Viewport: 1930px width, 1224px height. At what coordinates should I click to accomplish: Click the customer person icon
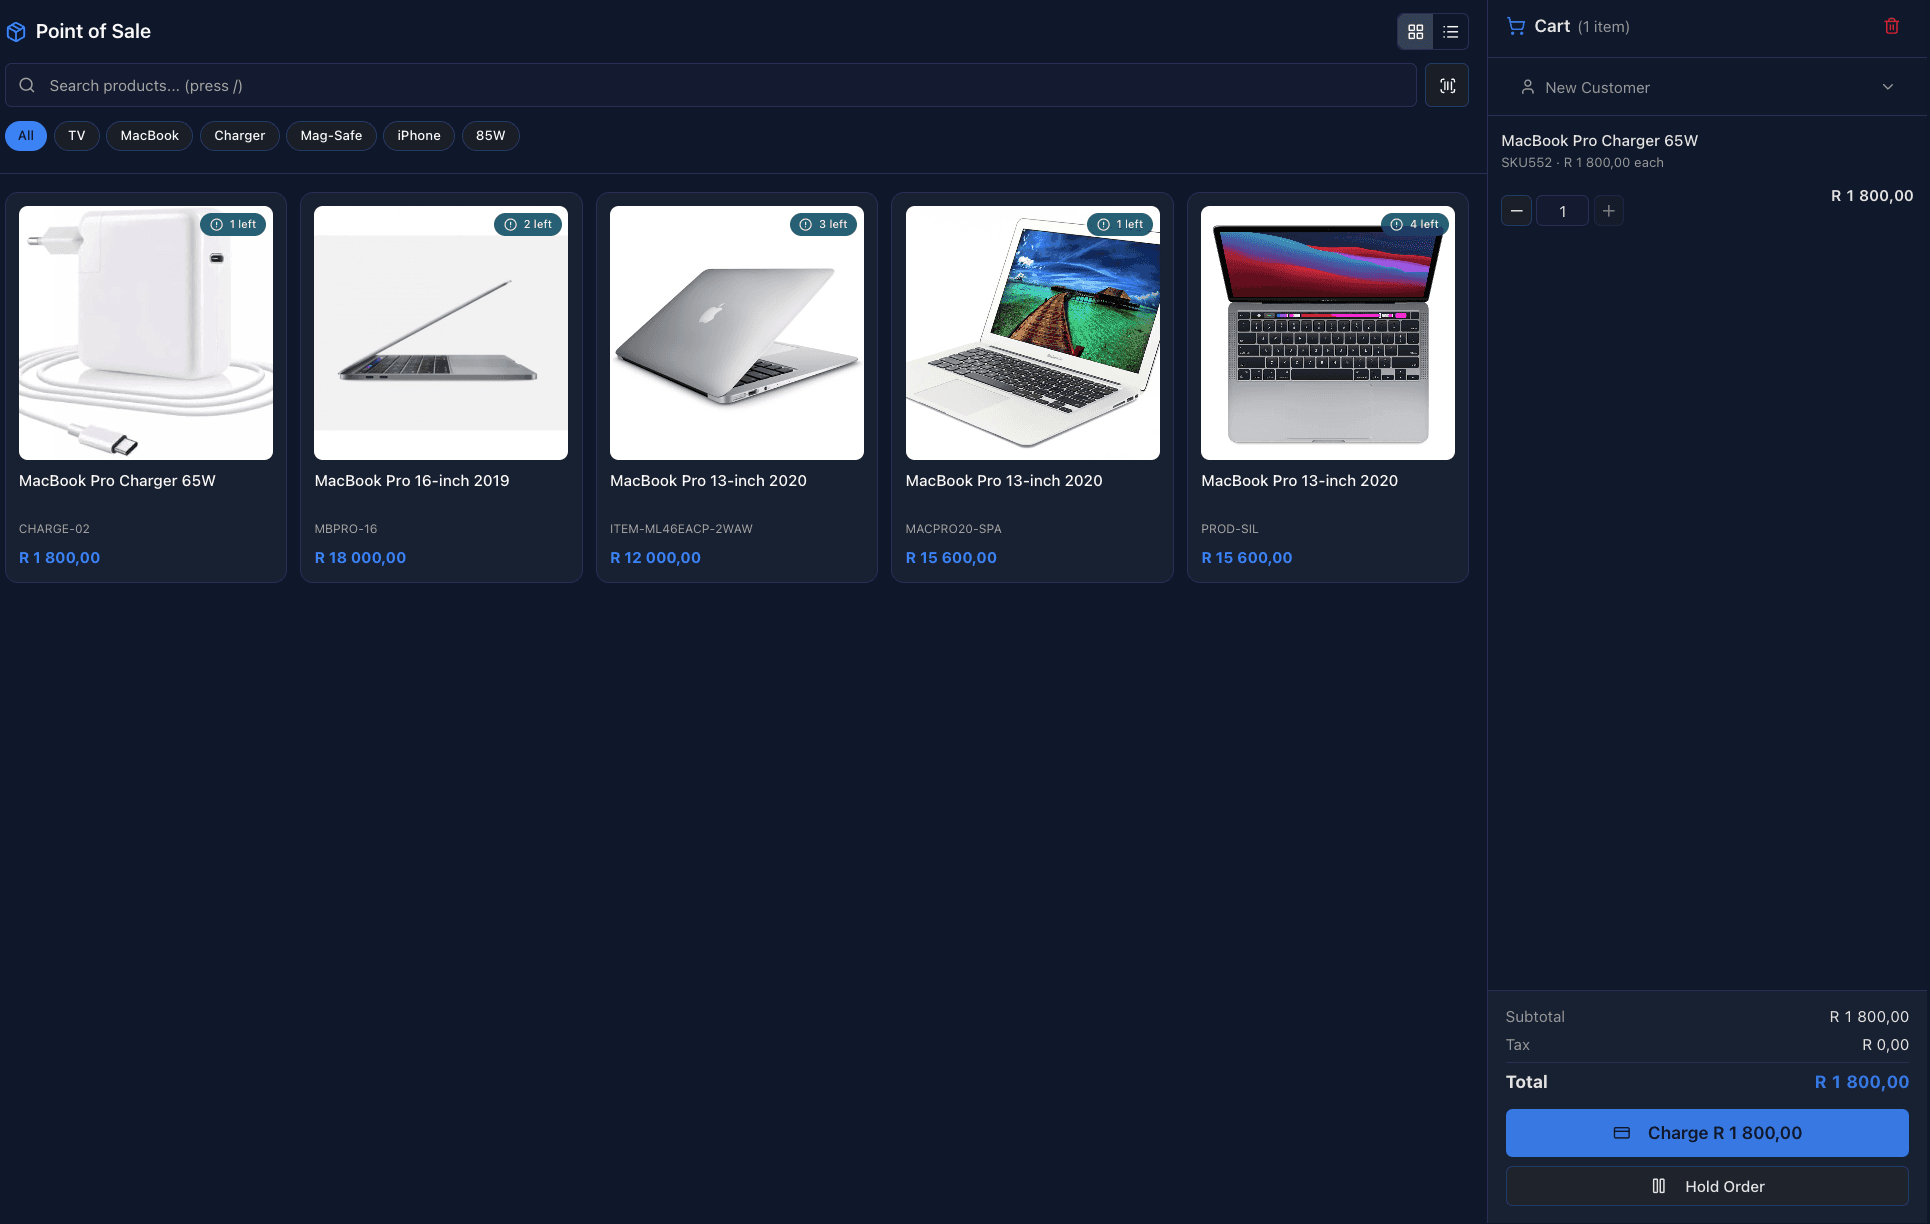click(1527, 87)
